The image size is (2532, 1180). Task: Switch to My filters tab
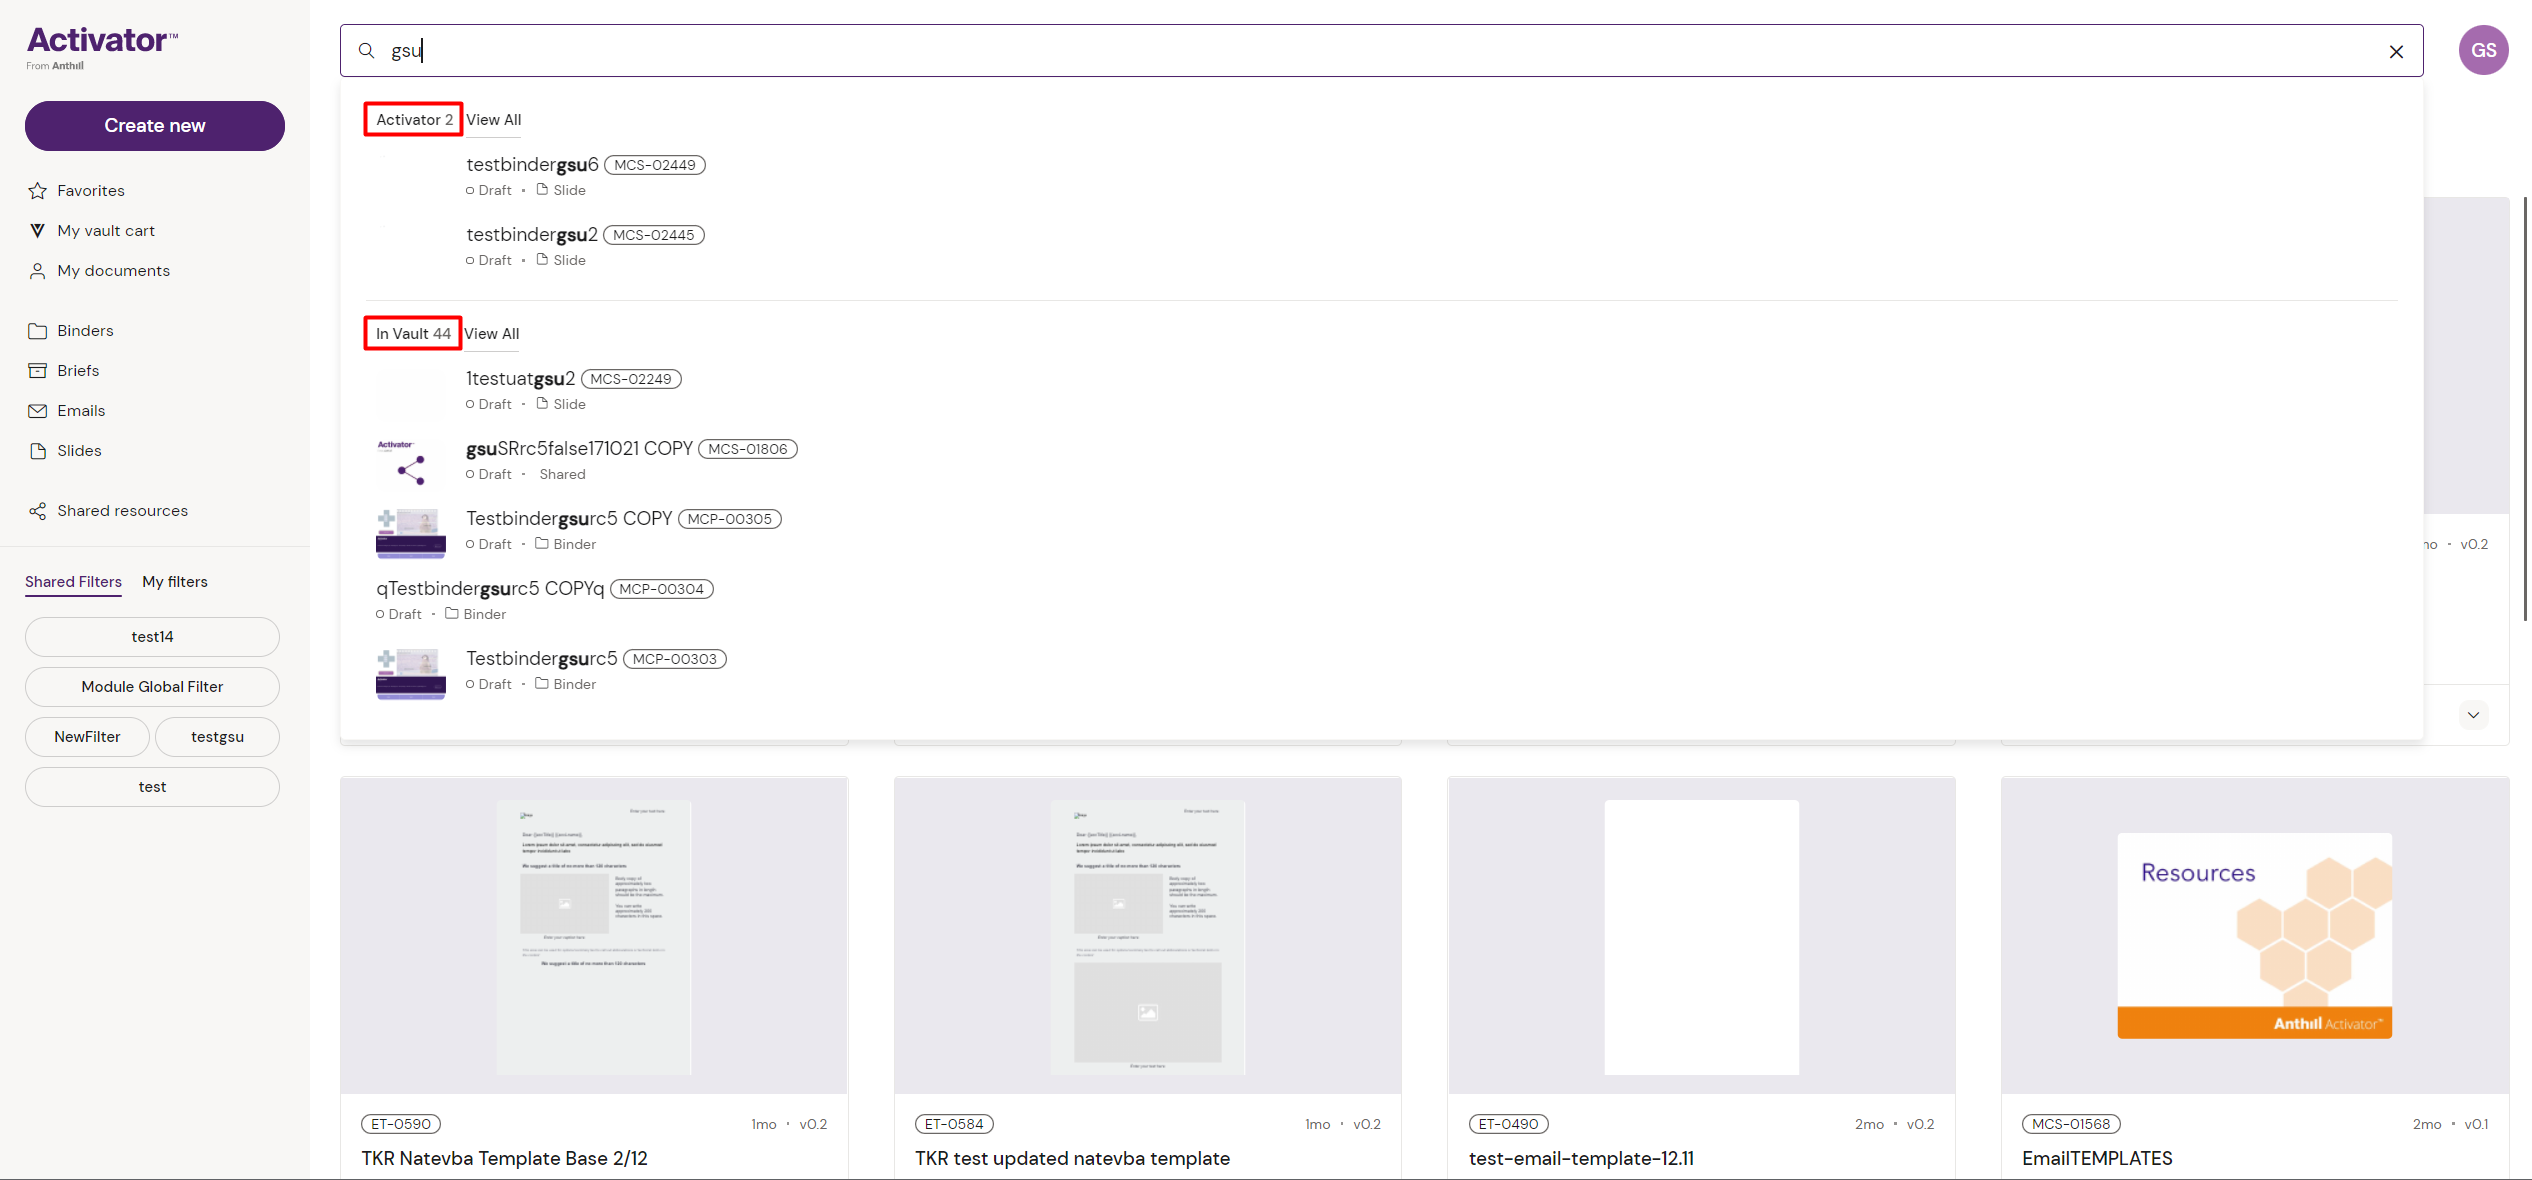point(175,582)
